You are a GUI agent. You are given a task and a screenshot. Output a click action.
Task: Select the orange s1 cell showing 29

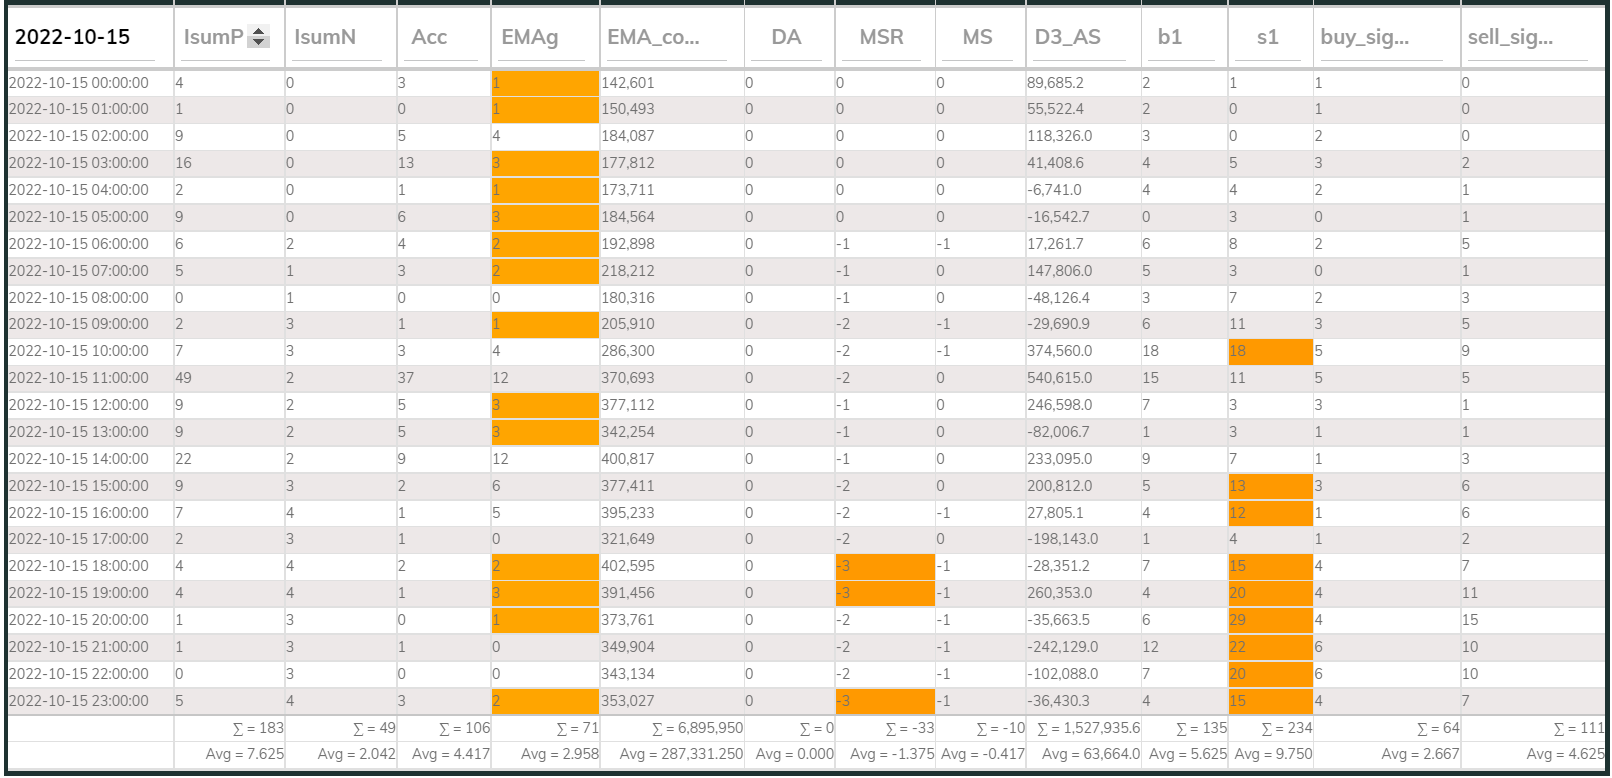[x=1270, y=620]
